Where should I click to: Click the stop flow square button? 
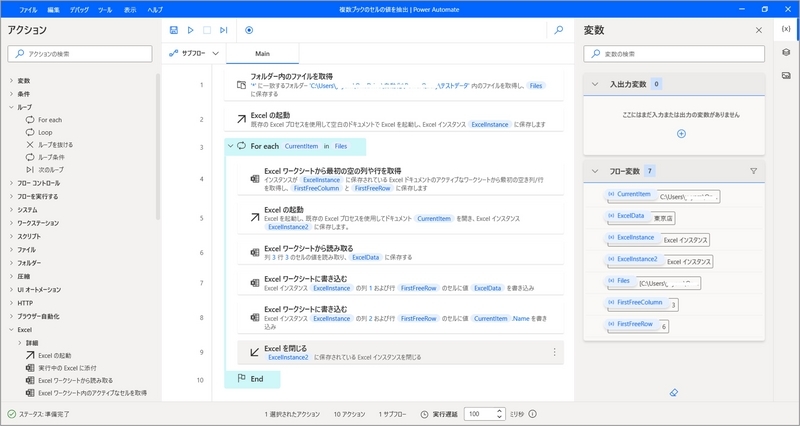point(207,30)
